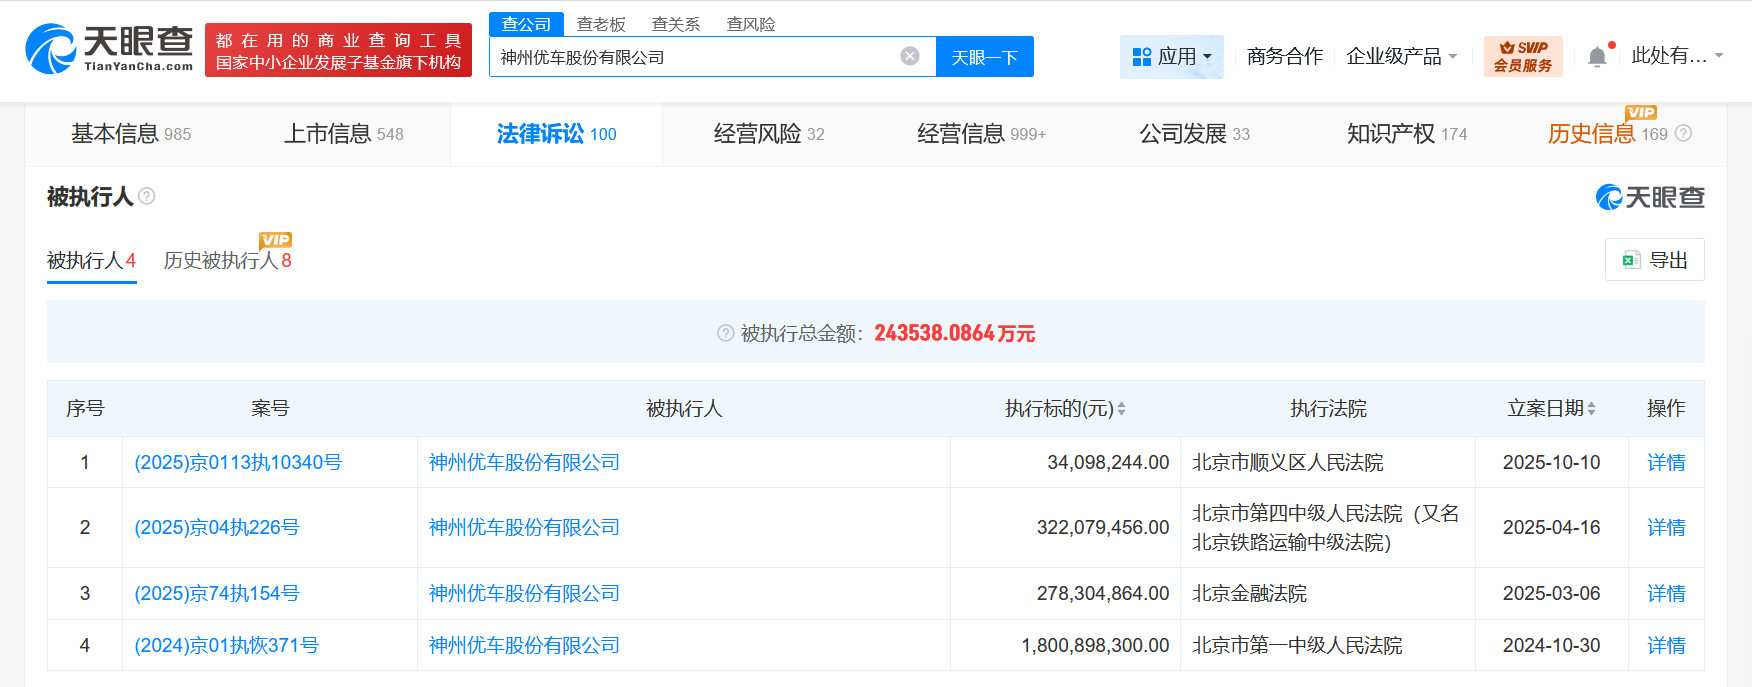The width and height of the screenshot is (1752, 687).
Task: Export table with 导出 Excel button
Action: 1654,260
